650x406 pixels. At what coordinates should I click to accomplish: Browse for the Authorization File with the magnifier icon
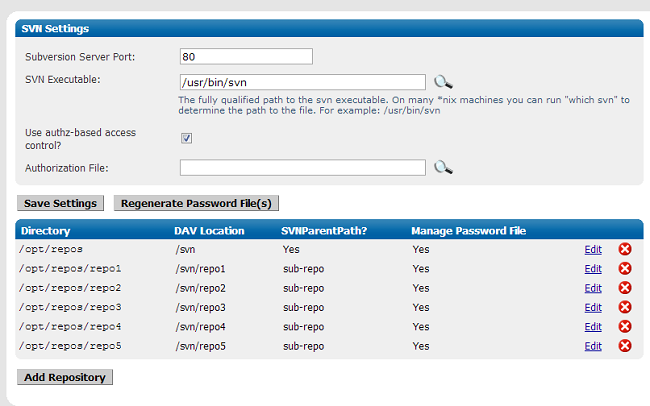point(443,168)
